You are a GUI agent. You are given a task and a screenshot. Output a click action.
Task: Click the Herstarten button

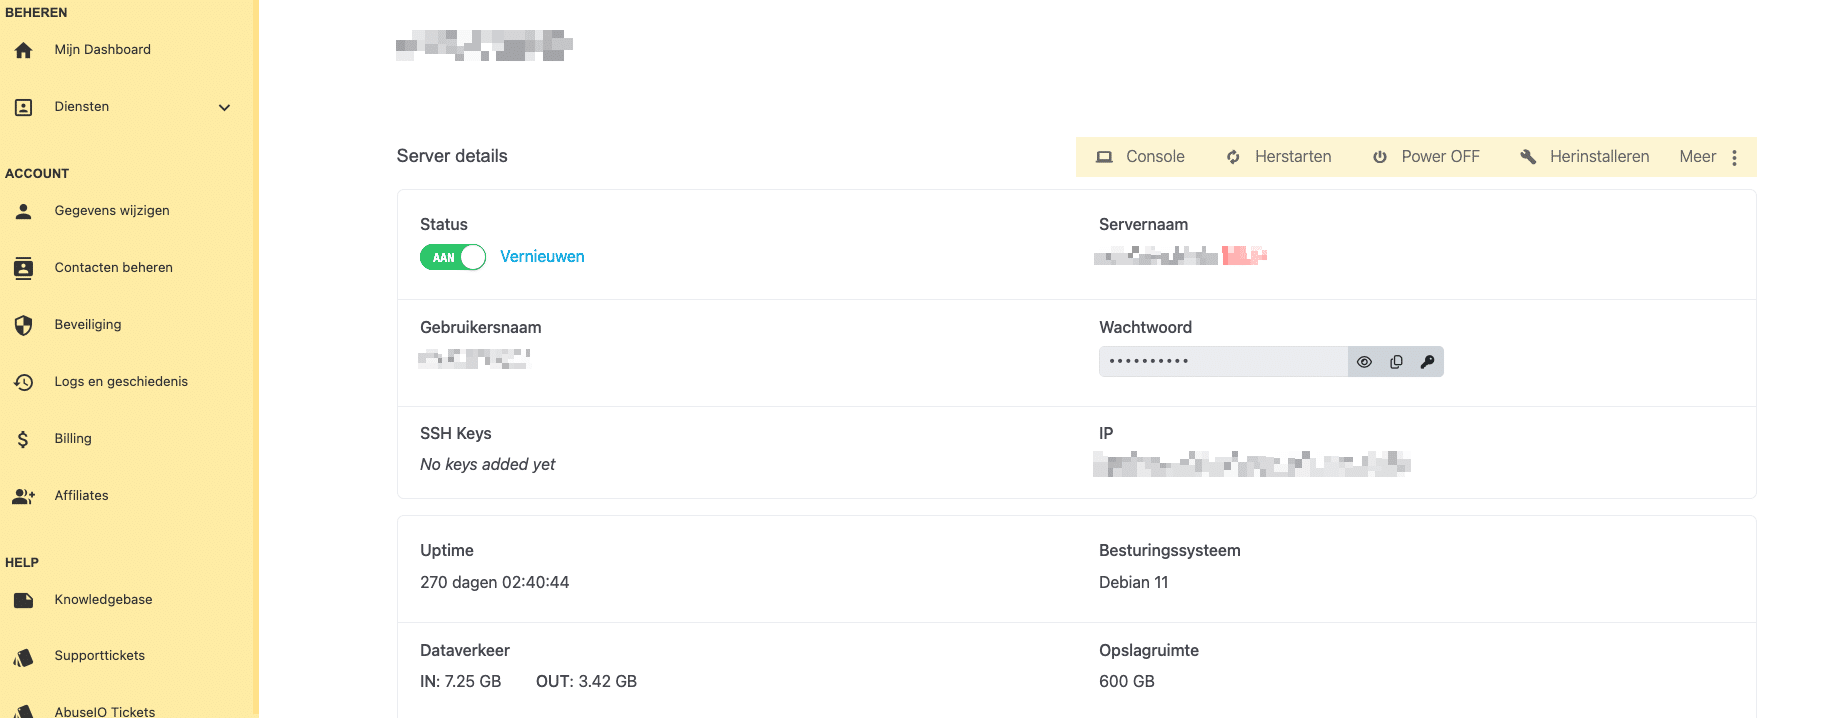click(x=1279, y=157)
